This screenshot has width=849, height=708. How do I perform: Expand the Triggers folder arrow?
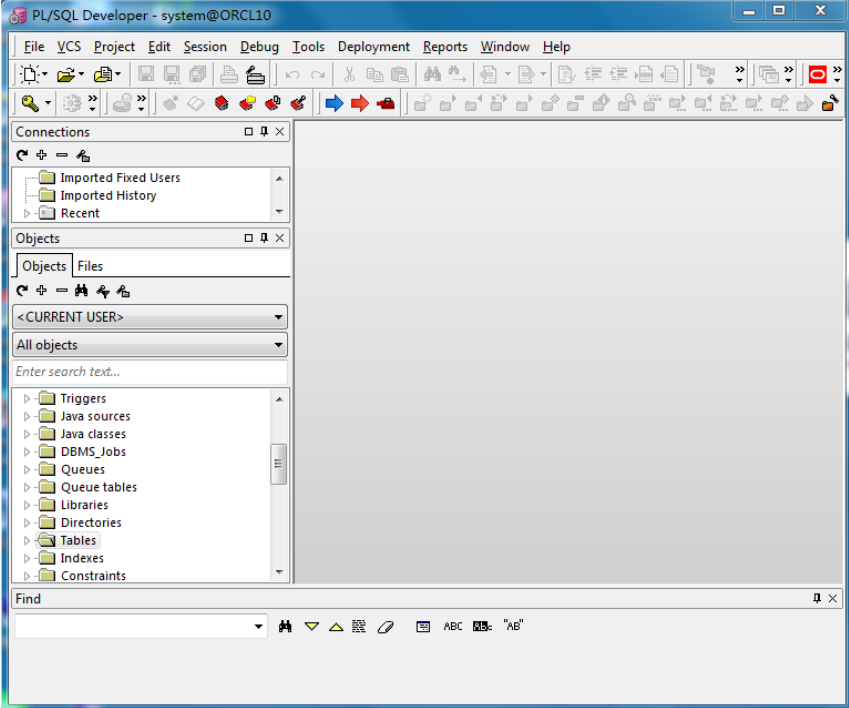click(27, 399)
